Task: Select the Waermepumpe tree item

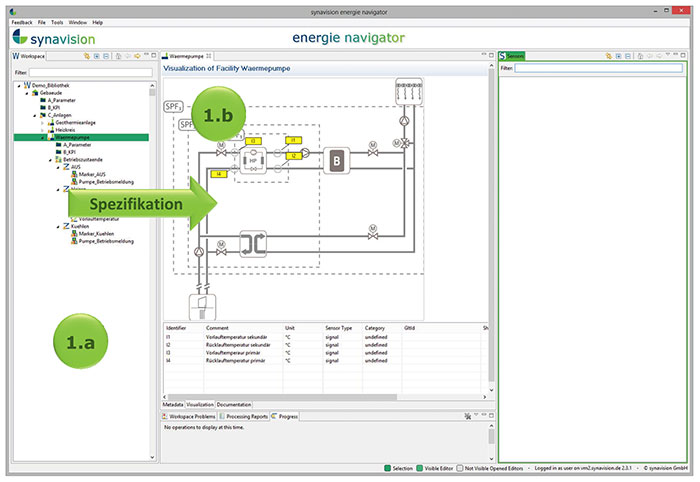Action: 72,137
